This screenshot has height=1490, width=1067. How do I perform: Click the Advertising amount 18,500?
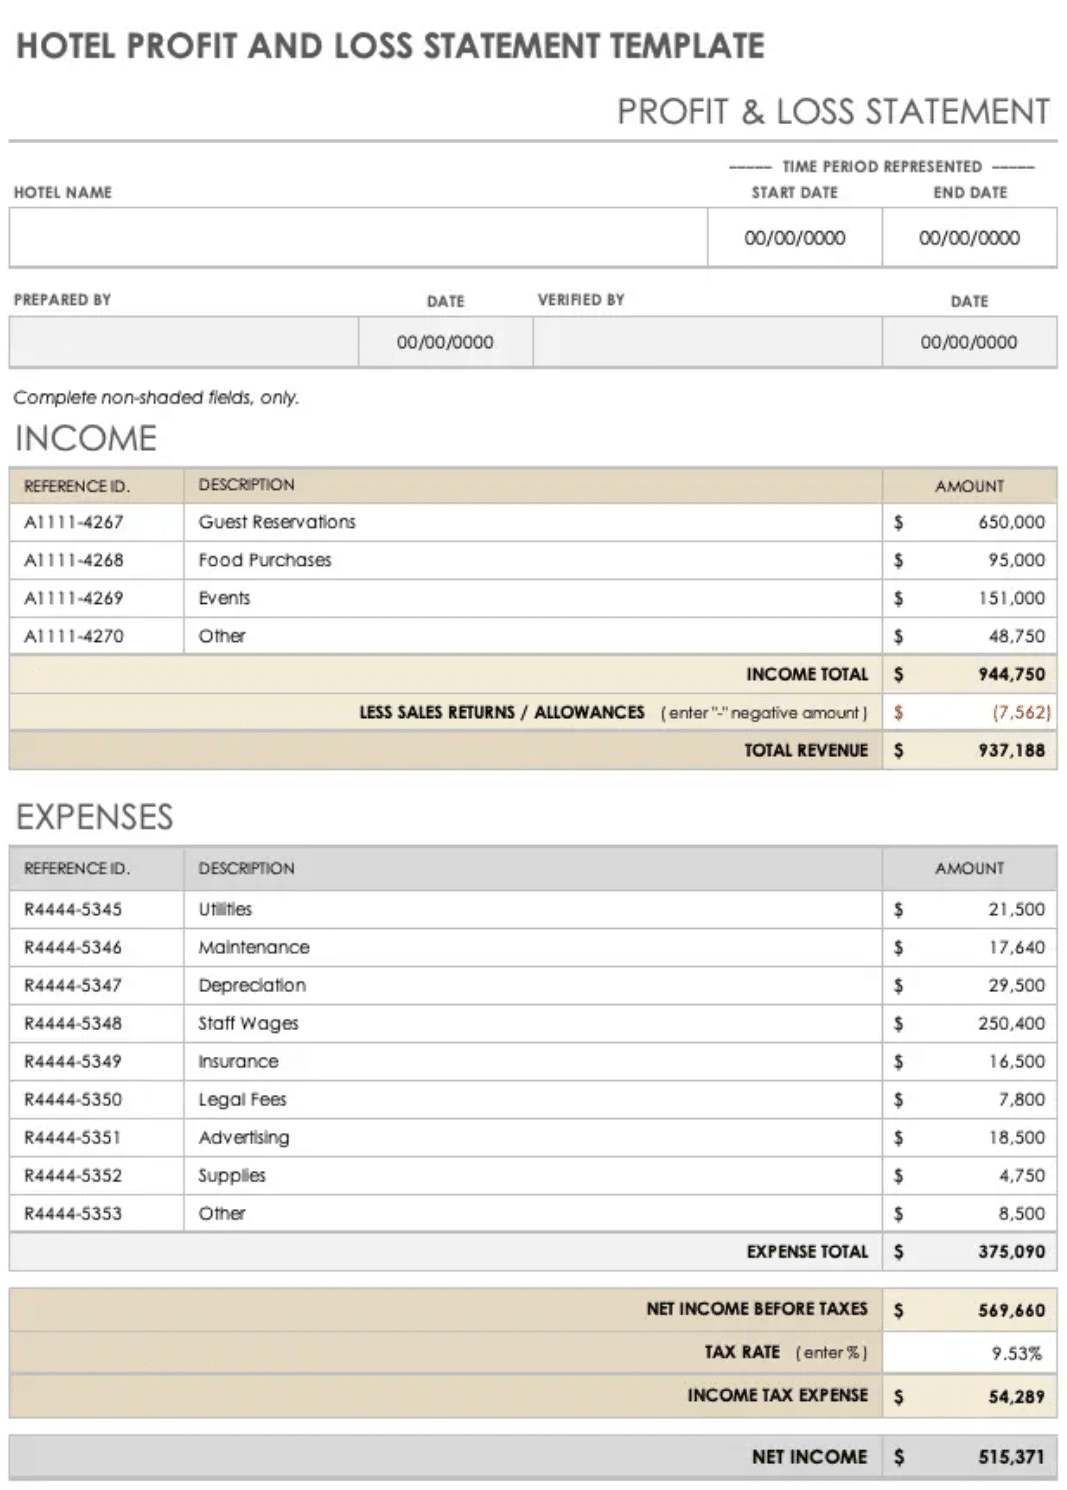tap(1015, 1137)
